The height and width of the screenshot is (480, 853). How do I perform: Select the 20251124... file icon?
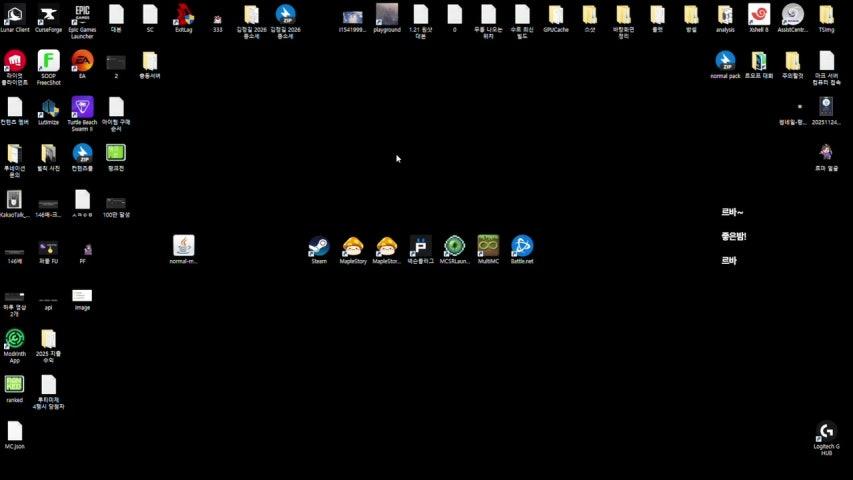coord(826,107)
